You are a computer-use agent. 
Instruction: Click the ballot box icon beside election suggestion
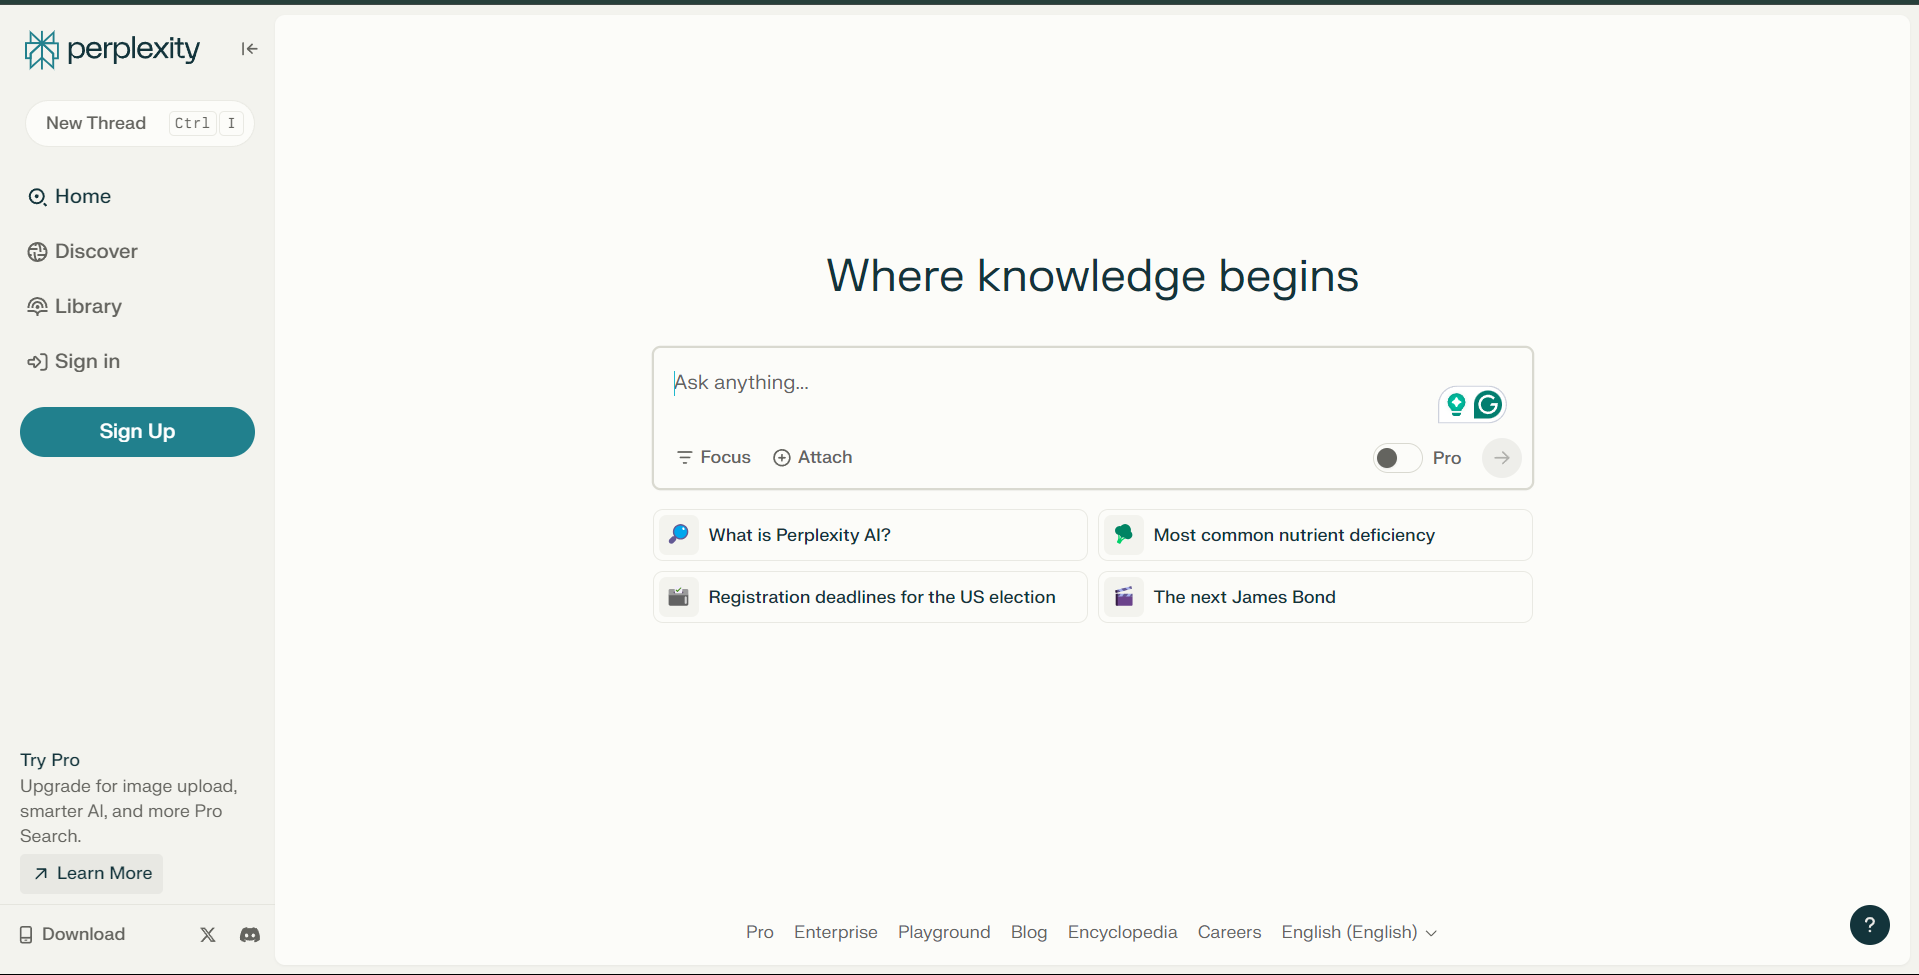pyautogui.click(x=679, y=597)
